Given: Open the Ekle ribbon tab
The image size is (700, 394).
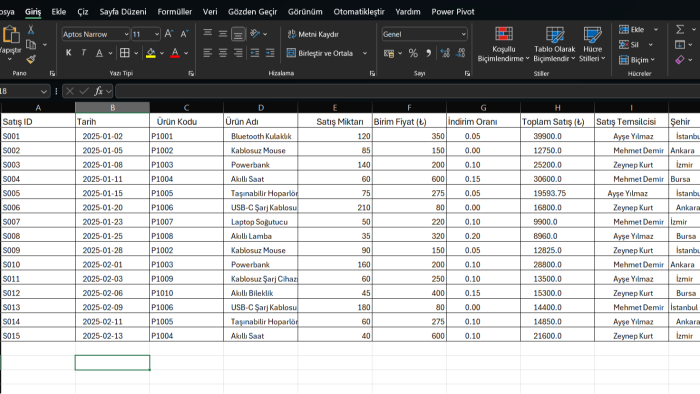Looking at the screenshot, I should [x=58, y=12].
